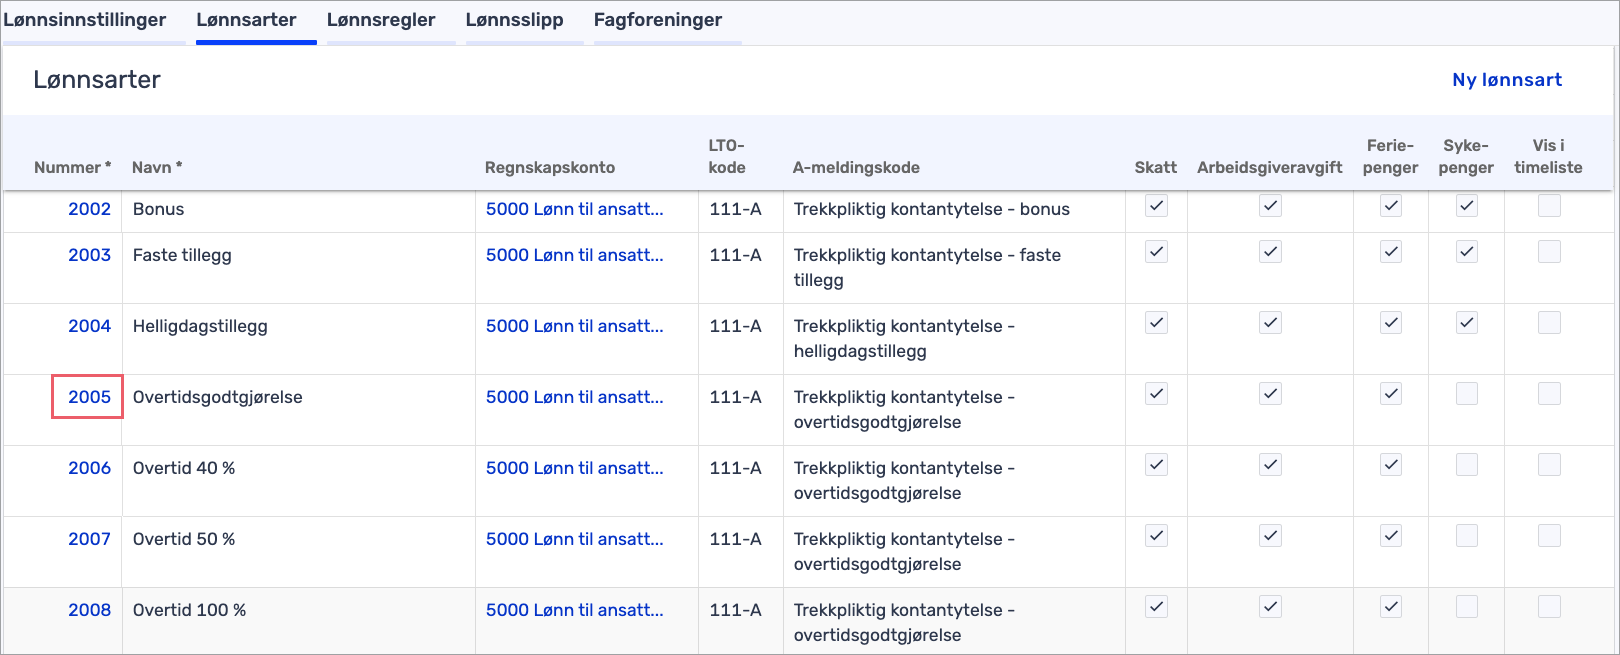
Task: Open wage type number 2005
Action: coord(89,397)
